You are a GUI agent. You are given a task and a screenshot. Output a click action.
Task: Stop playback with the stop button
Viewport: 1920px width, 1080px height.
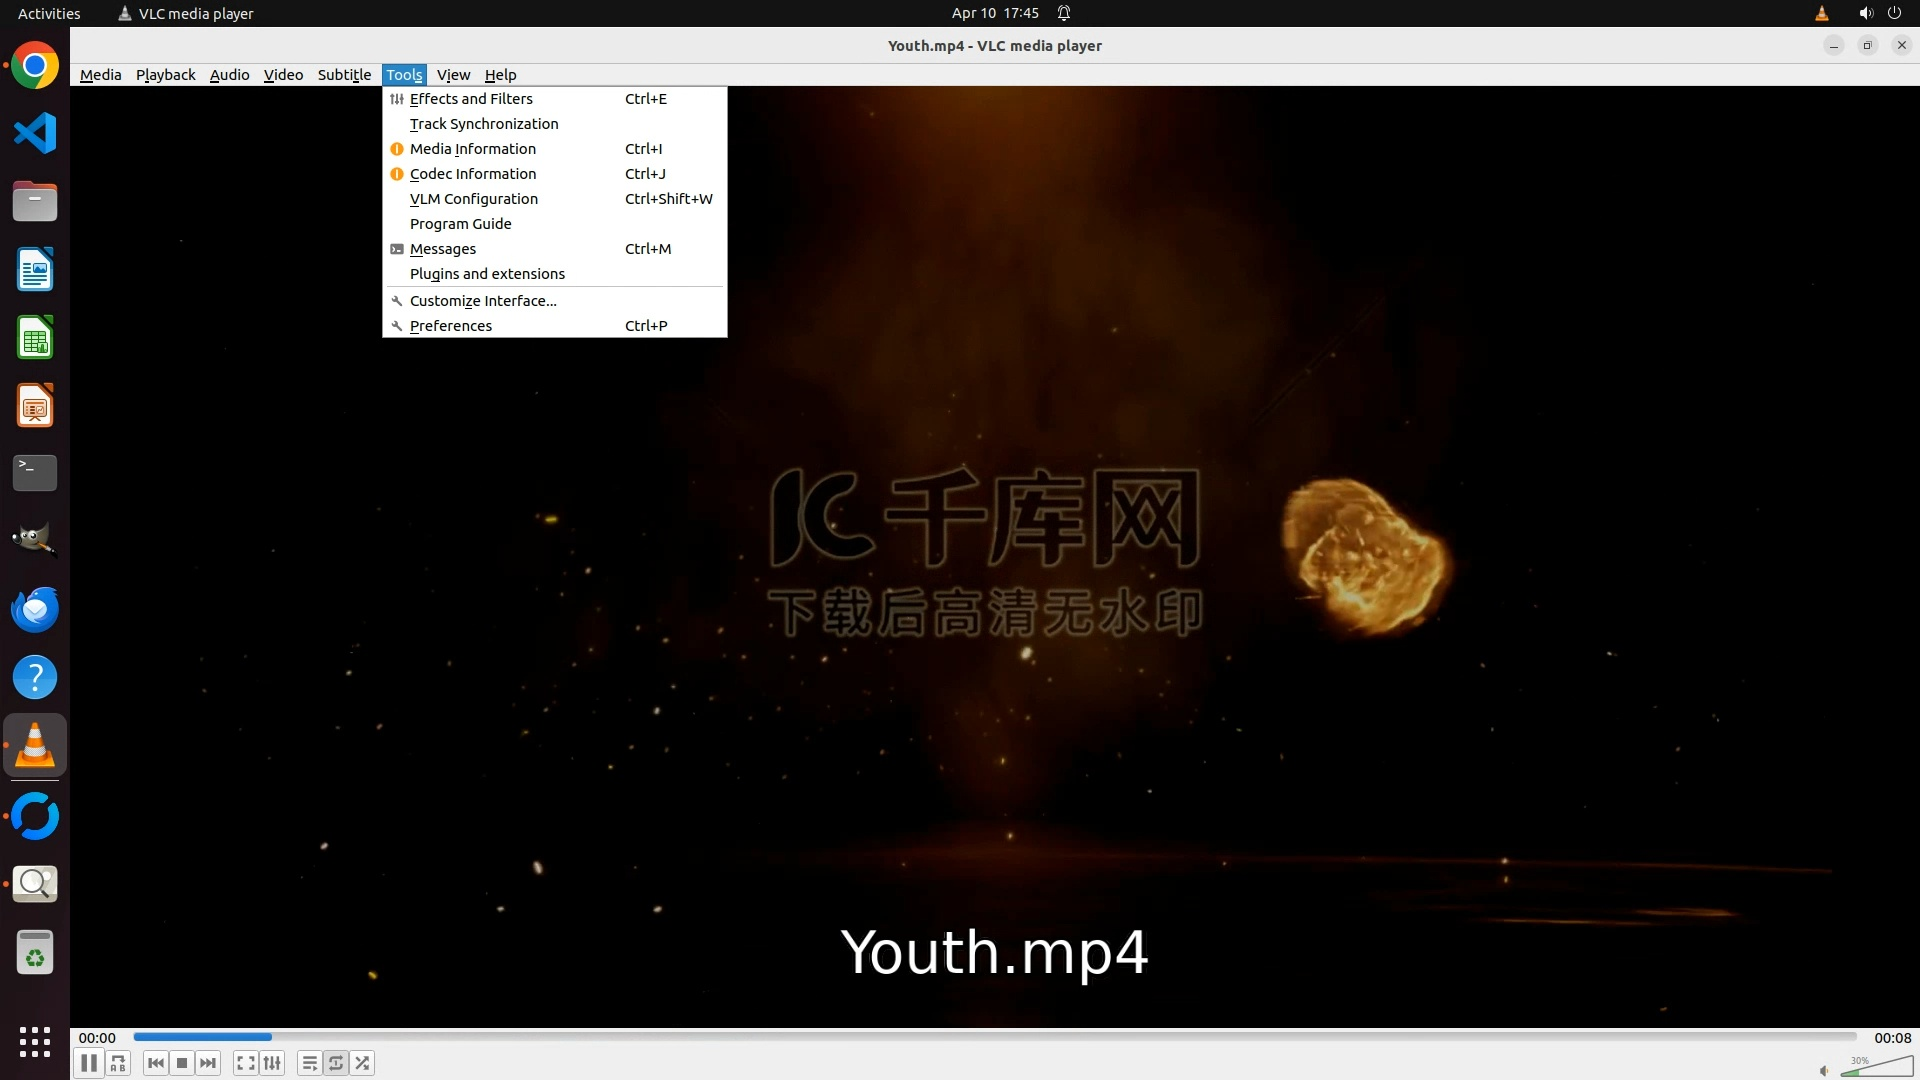[182, 1063]
